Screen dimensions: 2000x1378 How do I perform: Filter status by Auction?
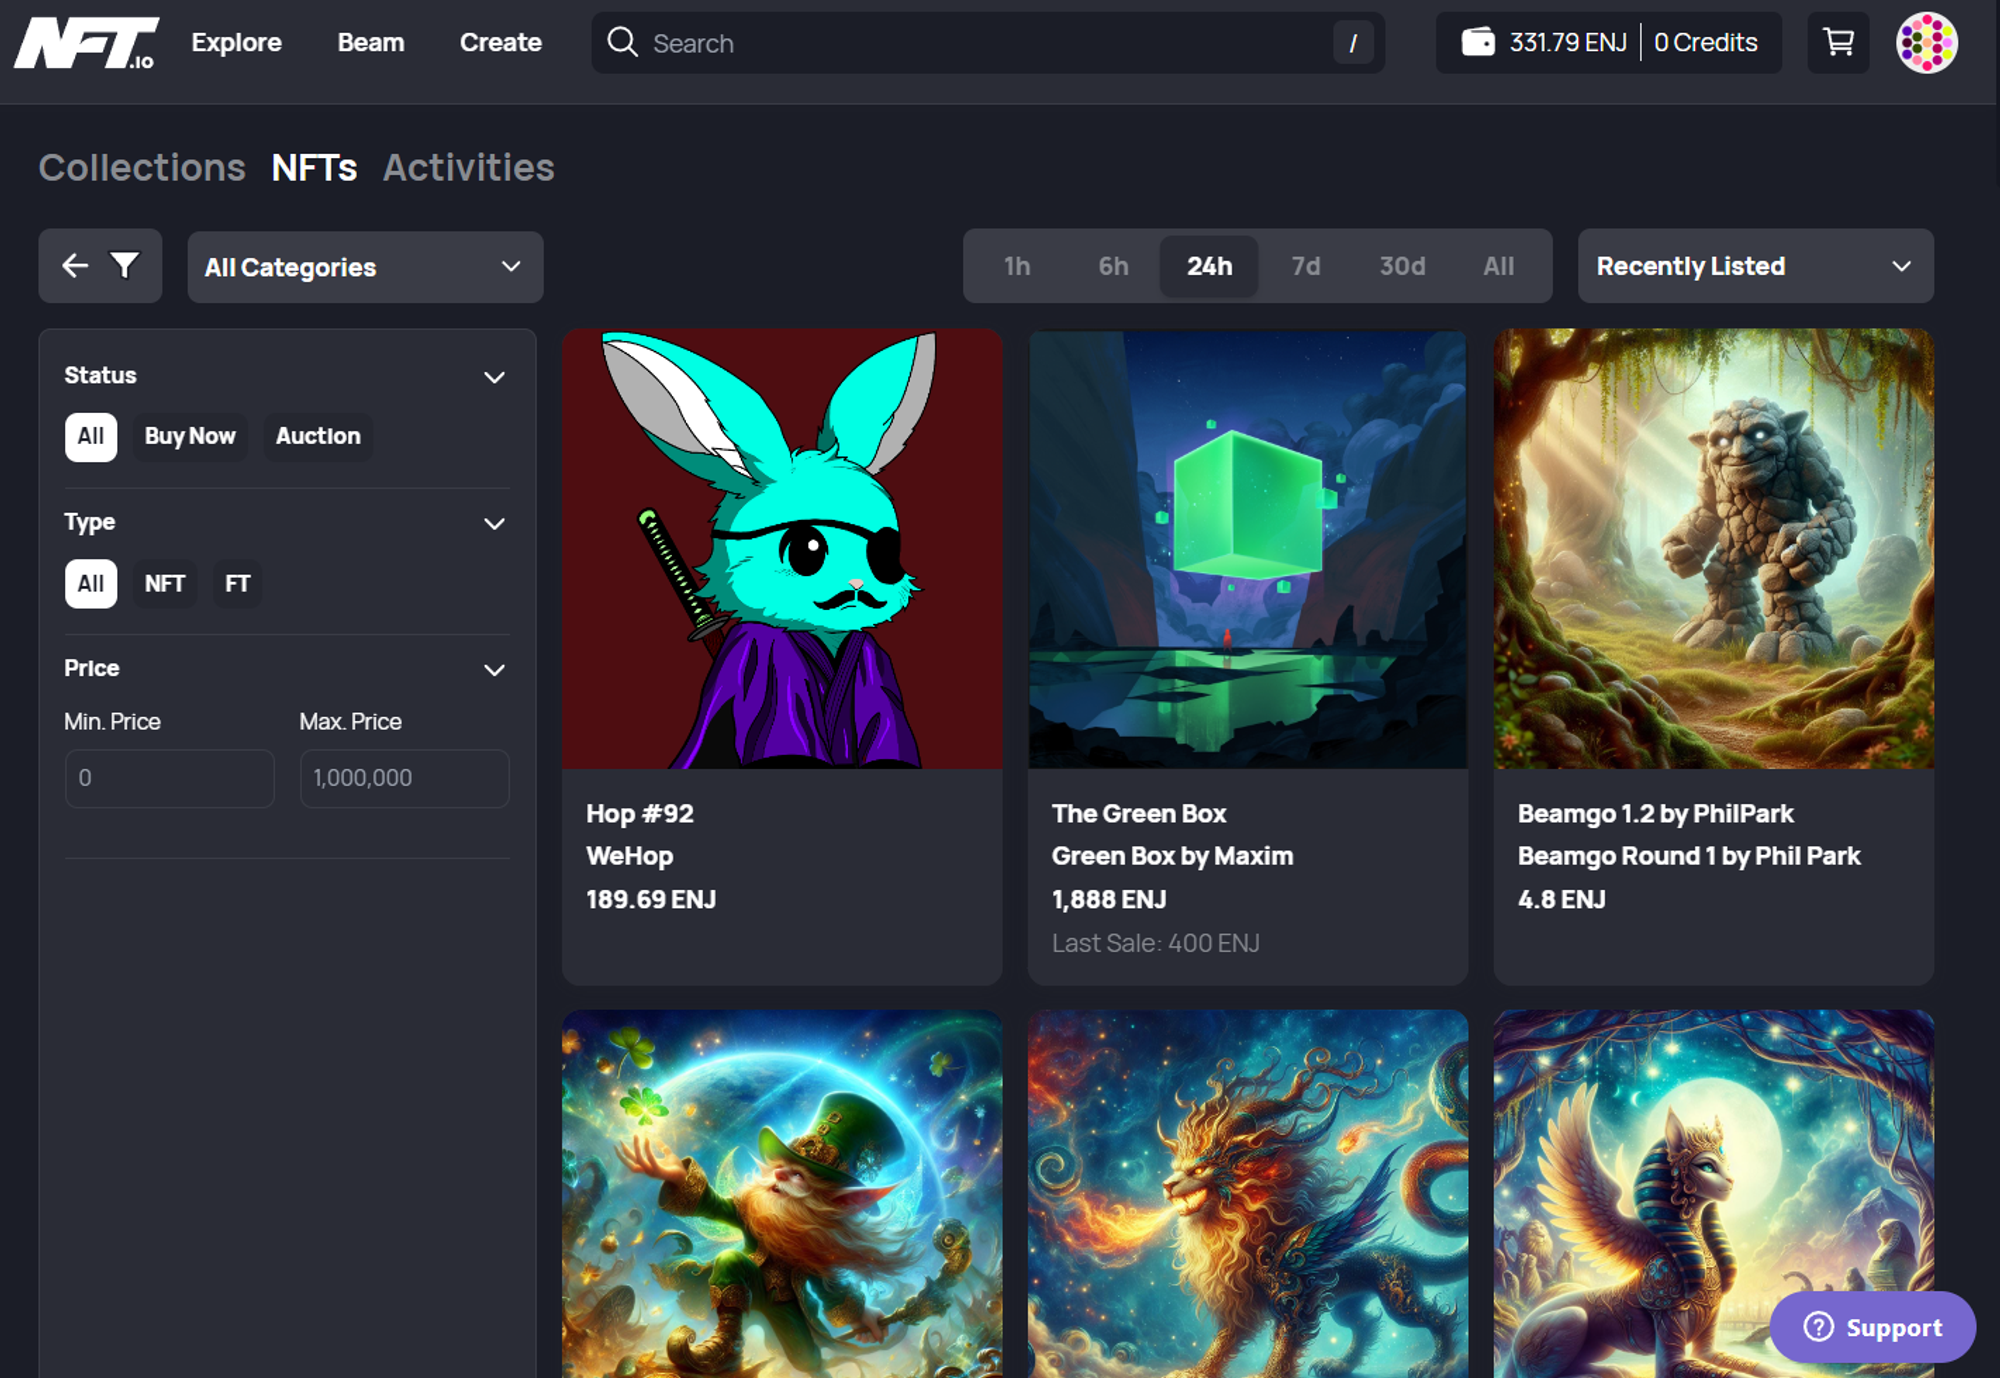(x=318, y=437)
